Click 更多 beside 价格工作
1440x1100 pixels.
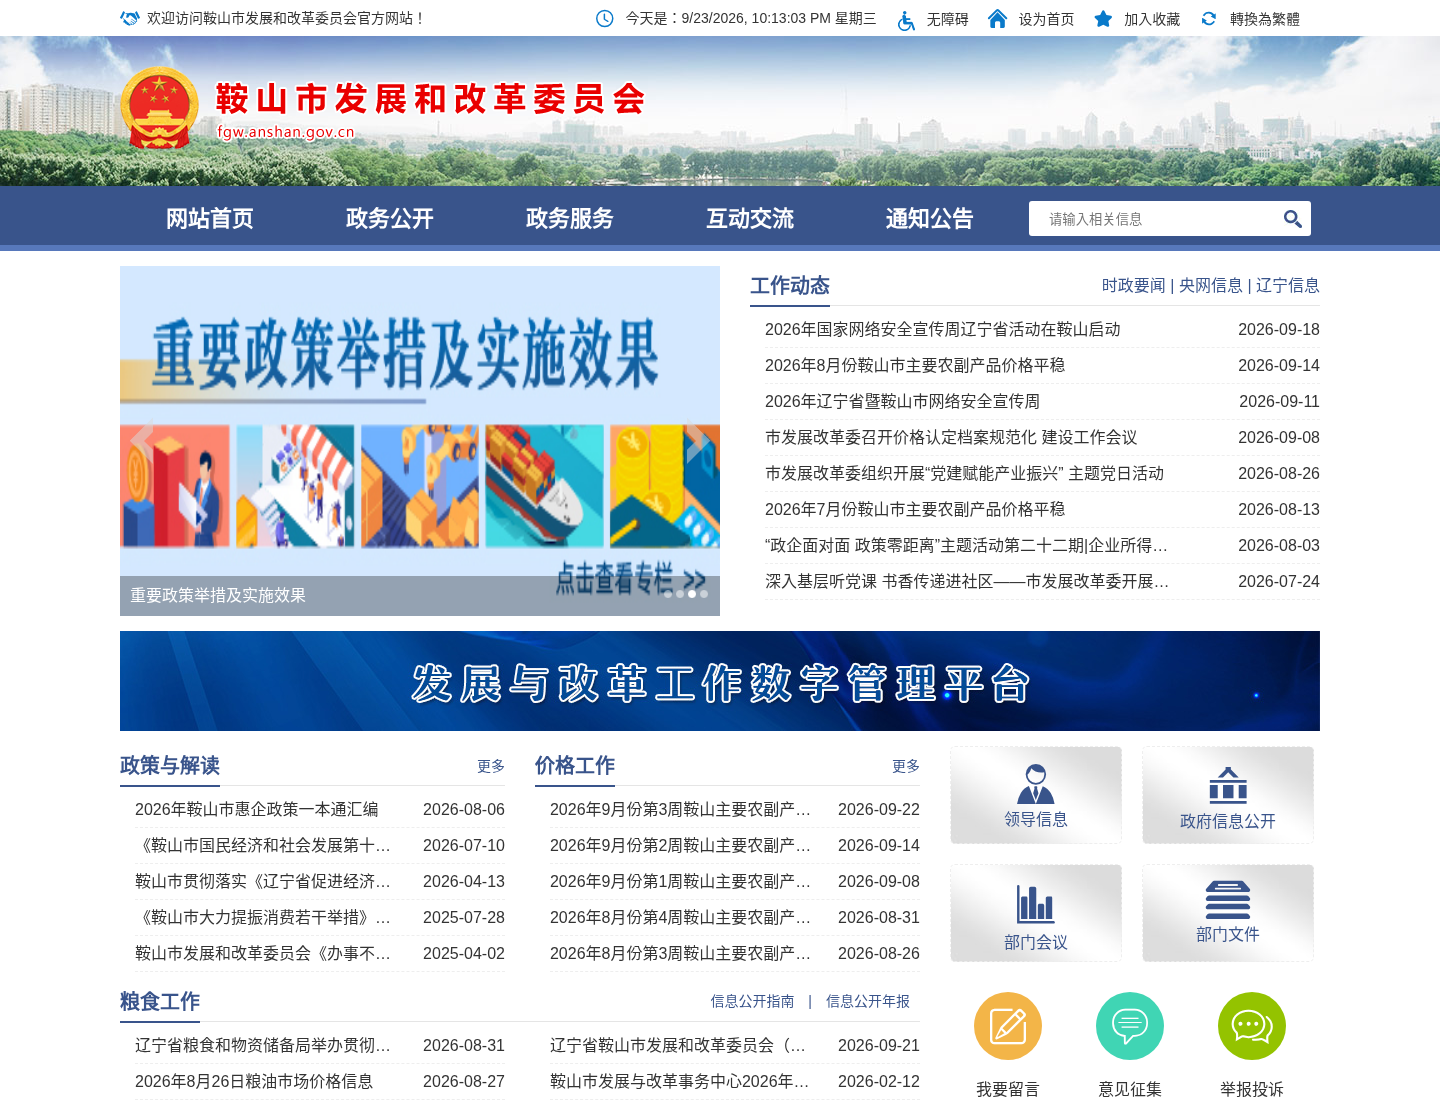tap(906, 766)
